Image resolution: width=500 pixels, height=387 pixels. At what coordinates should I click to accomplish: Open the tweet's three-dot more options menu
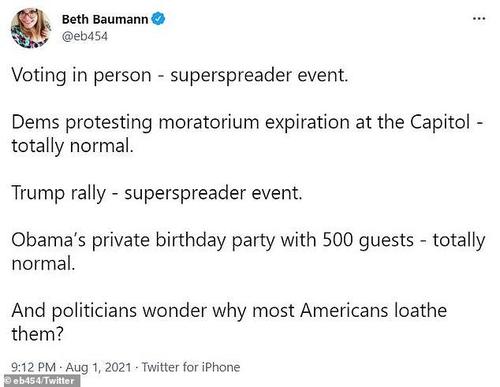(x=479, y=18)
